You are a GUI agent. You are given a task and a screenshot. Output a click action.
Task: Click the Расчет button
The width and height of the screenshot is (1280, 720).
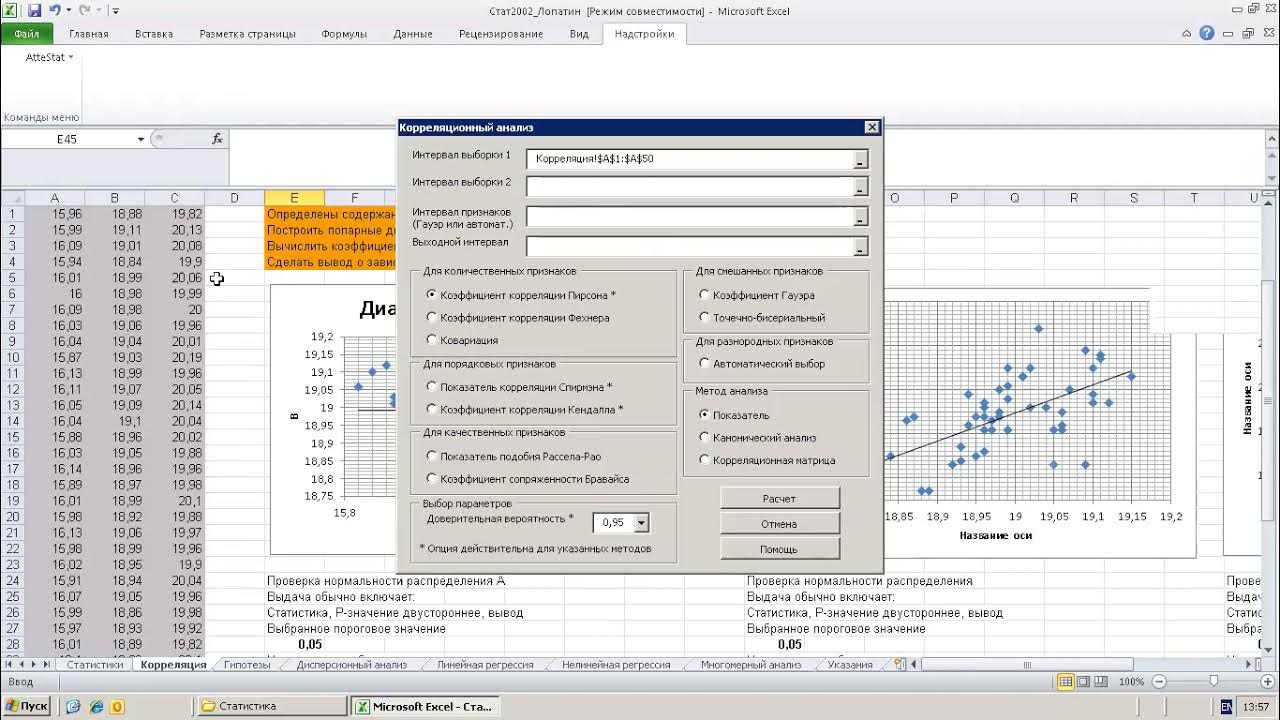click(779, 498)
